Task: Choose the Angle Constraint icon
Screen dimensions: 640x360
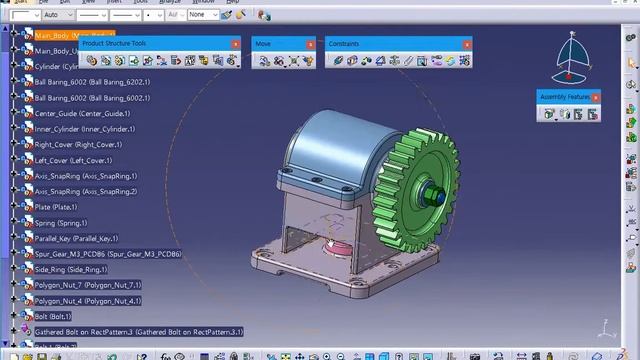Action: pos(380,61)
